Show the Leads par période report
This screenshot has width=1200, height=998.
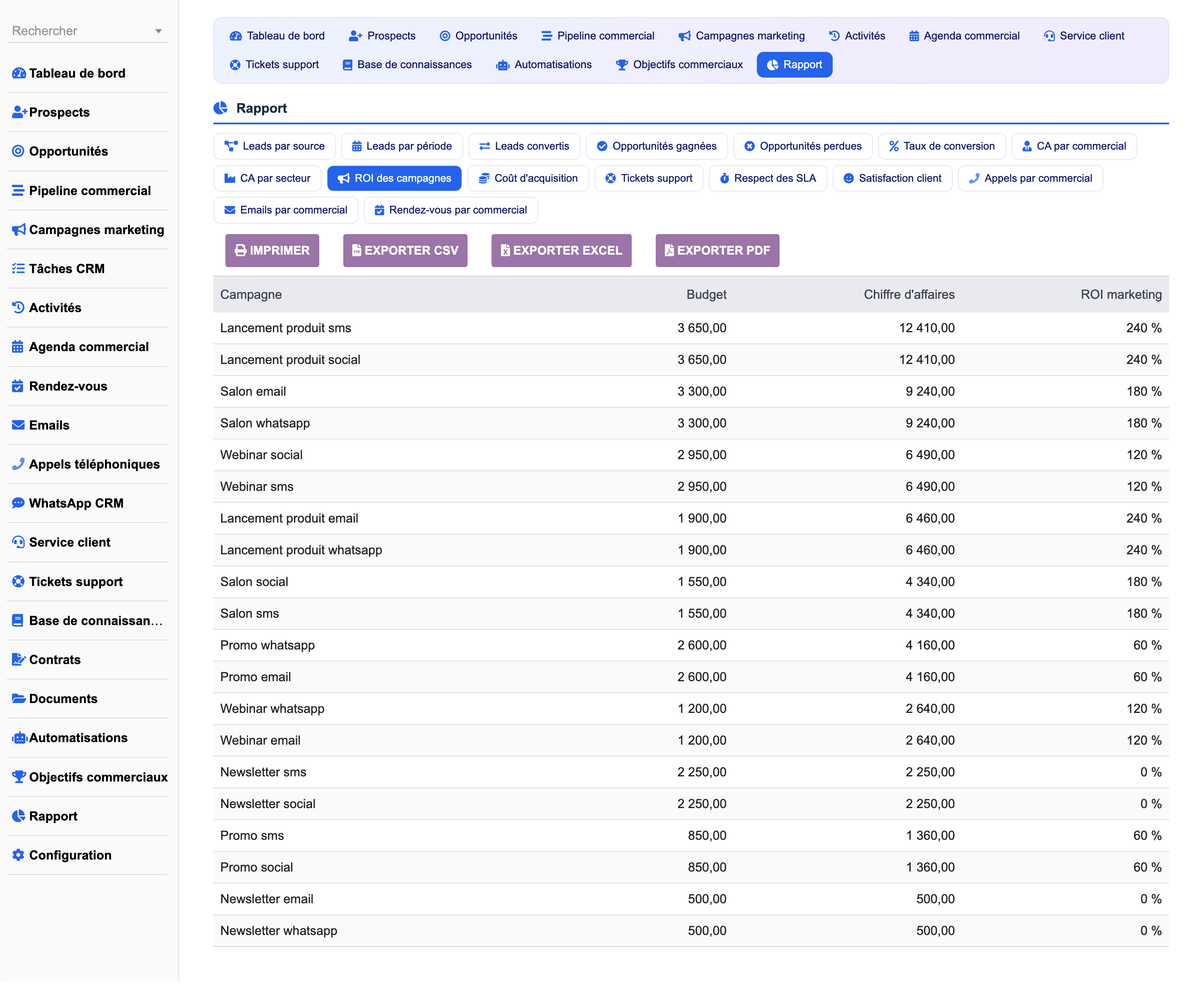point(401,146)
